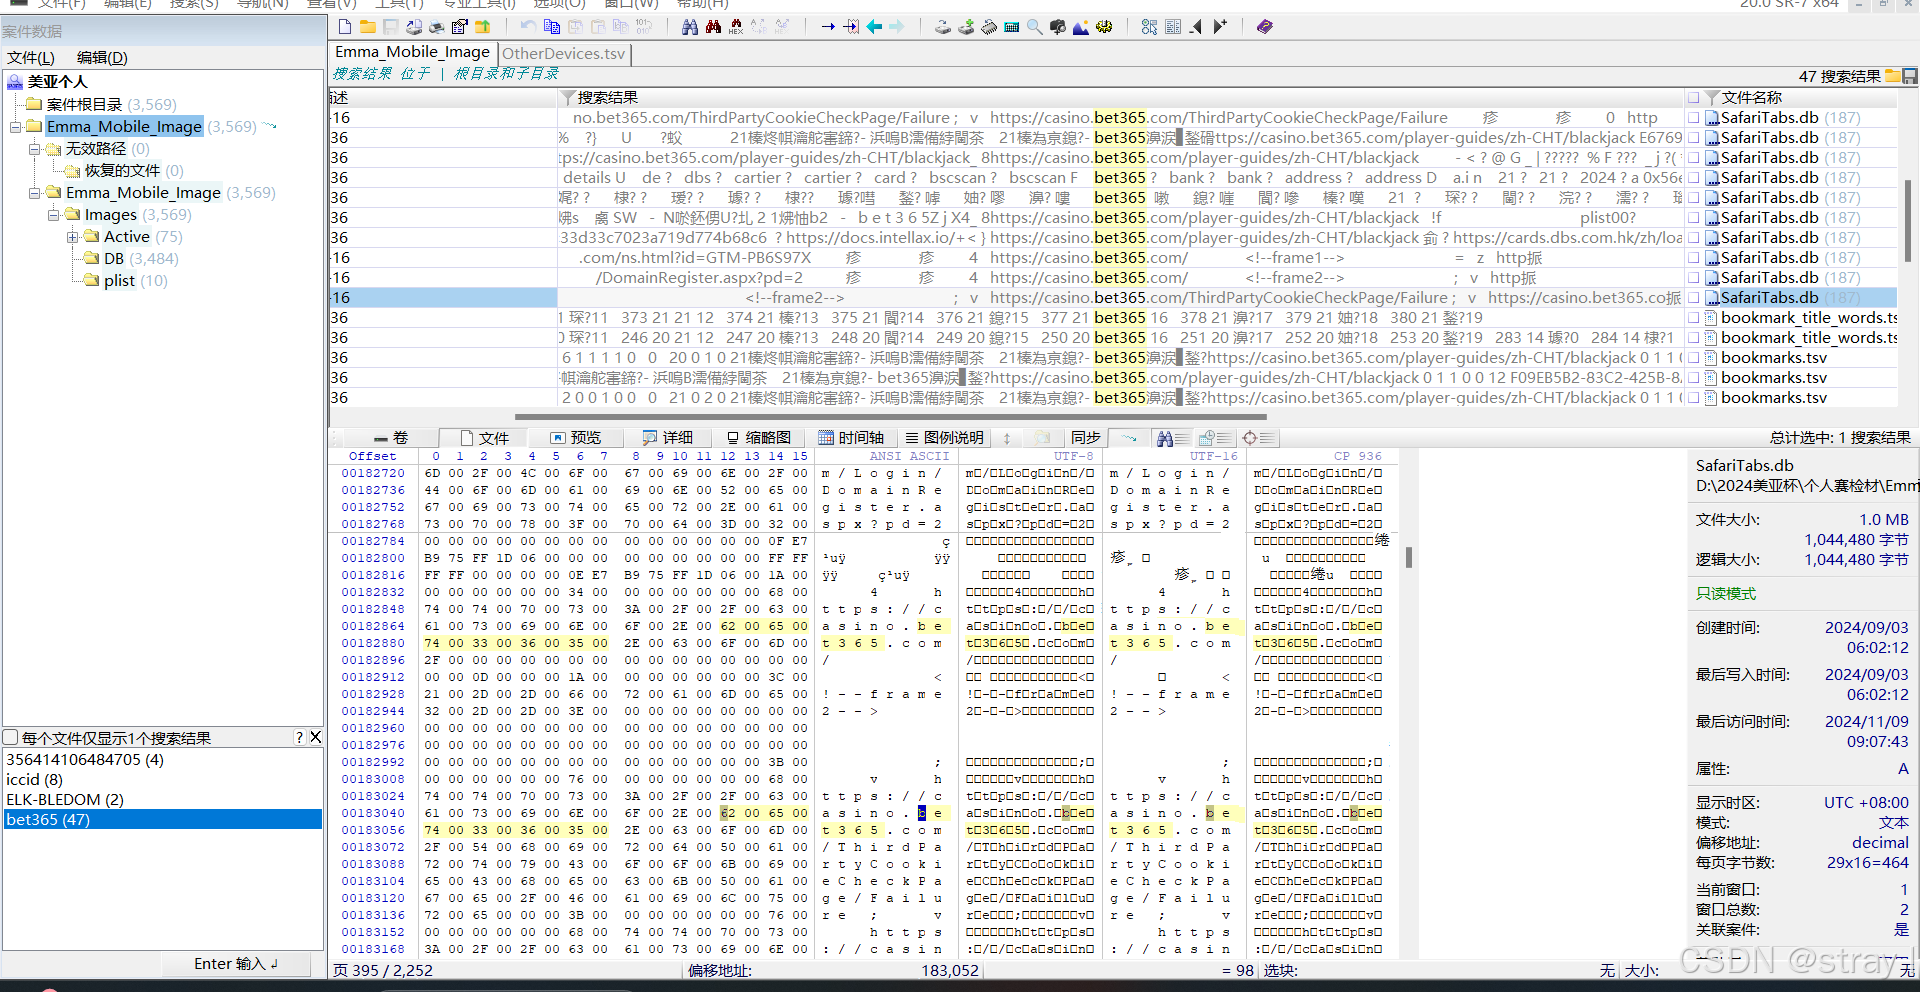
Task: Click the filter funnel on 文件名称 column
Action: coord(1712,98)
